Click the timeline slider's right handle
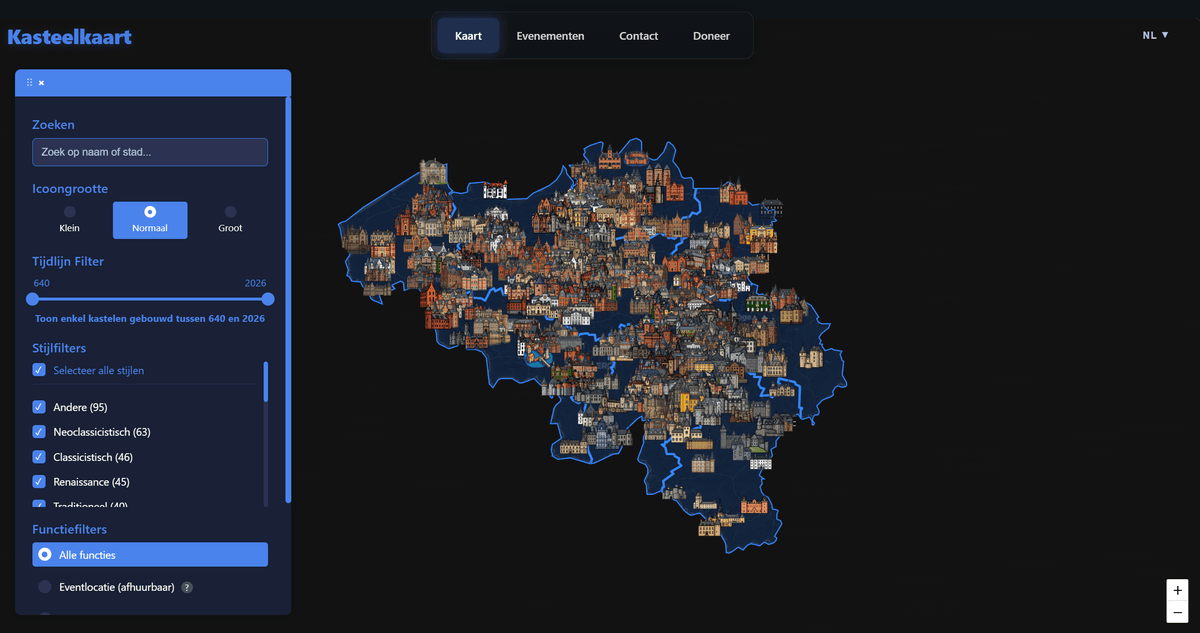 [267, 299]
